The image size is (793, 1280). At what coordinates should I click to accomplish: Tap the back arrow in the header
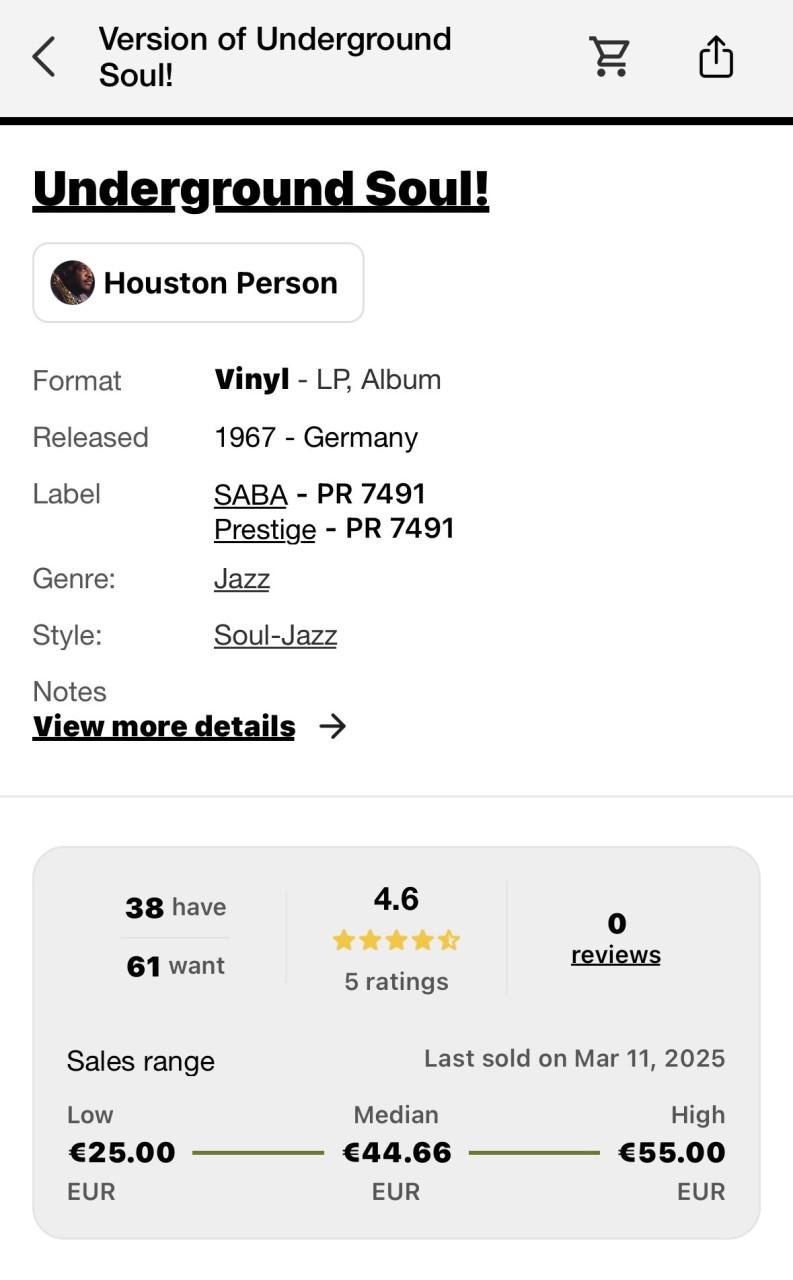(x=42, y=56)
